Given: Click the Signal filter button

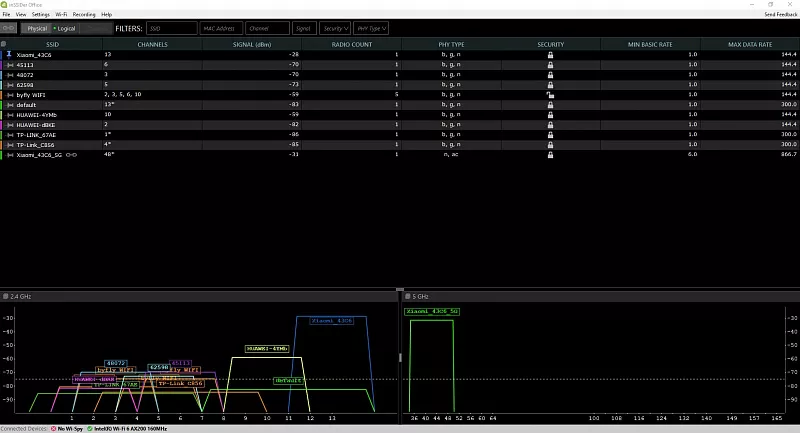Looking at the screenshot, I should pos(304,29).
